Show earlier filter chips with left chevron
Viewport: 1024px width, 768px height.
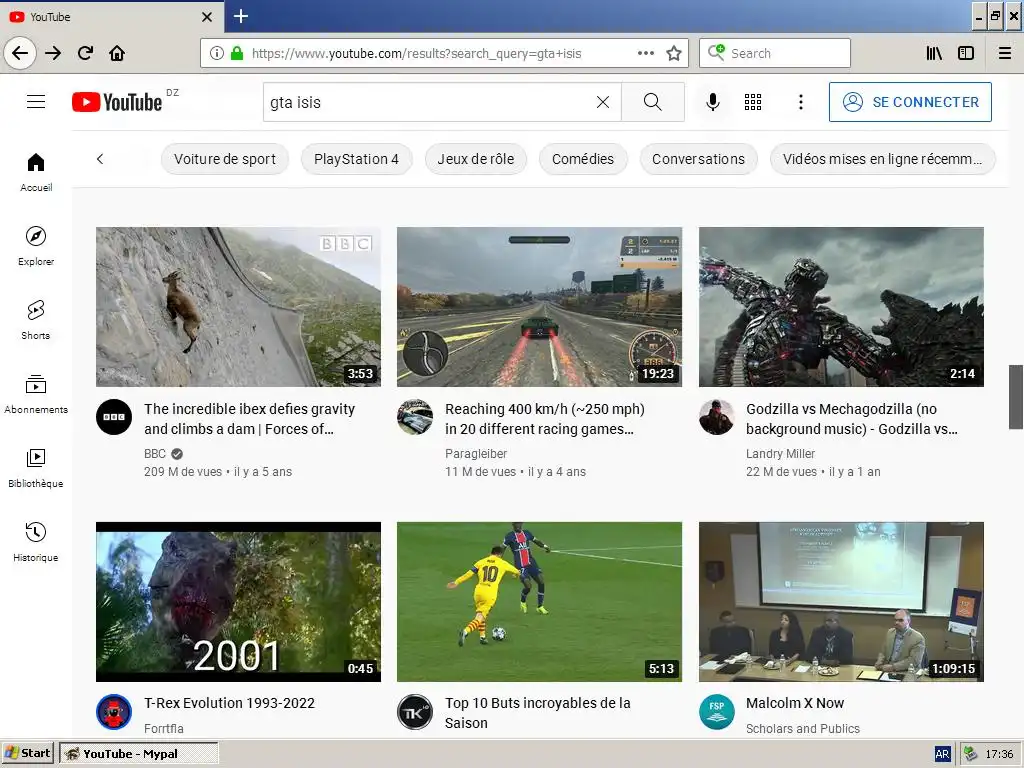click(x=100, y=159)
